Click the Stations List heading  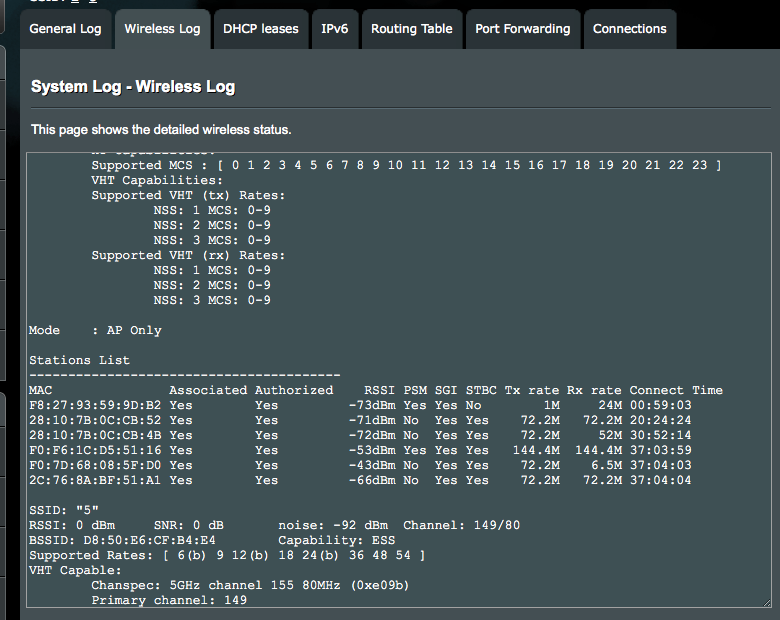click(x=79, y=360)
